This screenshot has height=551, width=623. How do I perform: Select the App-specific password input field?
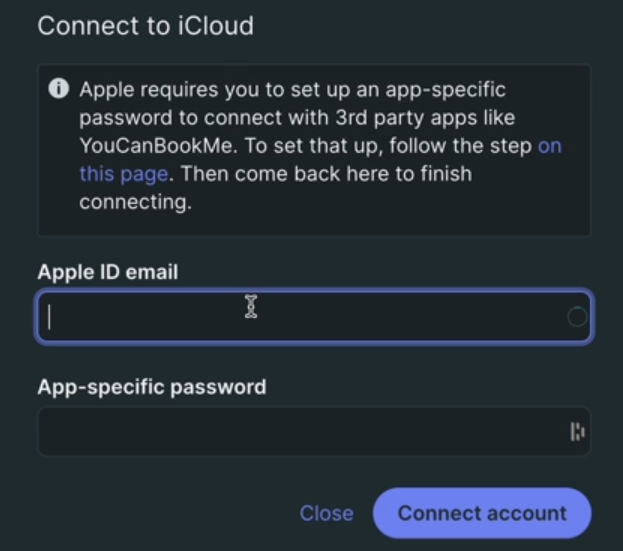tap(300, 432)
